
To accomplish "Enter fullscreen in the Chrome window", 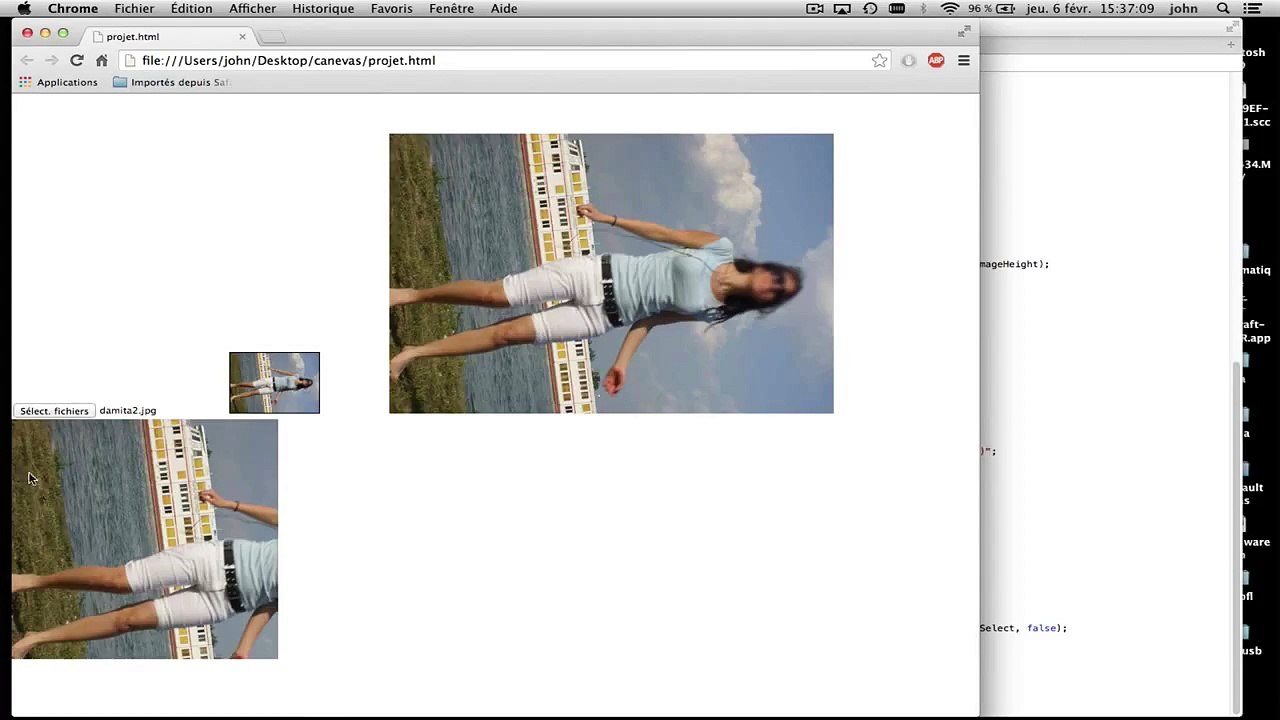I will pyautogui.click(x=965, y=31).
